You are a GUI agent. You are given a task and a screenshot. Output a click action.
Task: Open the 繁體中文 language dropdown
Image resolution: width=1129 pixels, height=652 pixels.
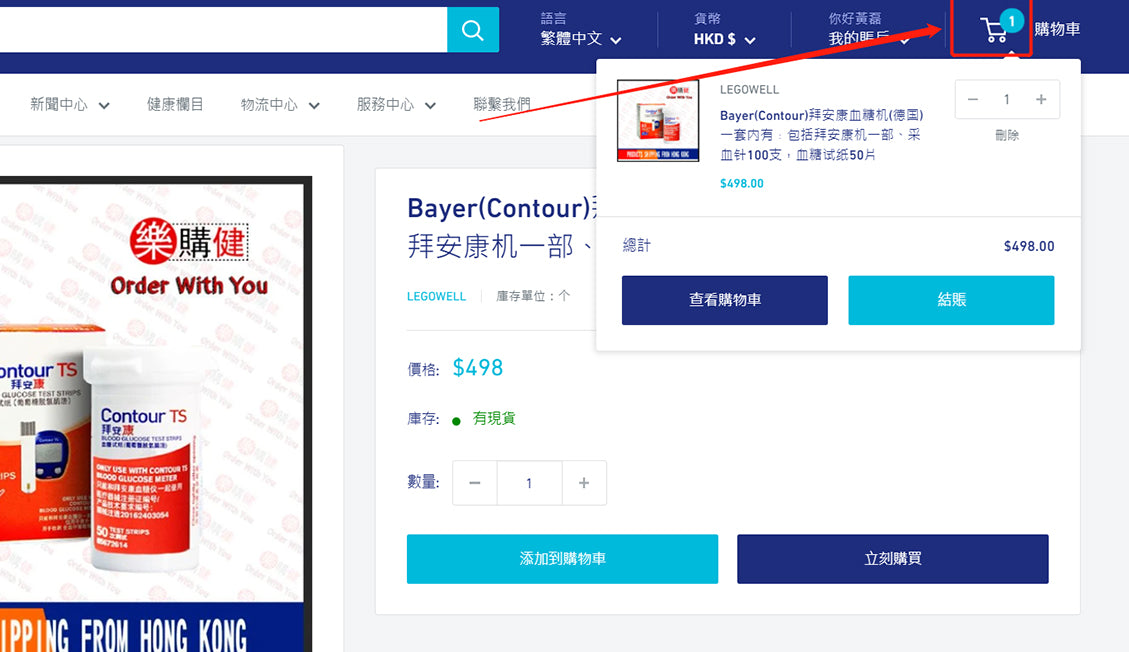click(x=581, y=39)
